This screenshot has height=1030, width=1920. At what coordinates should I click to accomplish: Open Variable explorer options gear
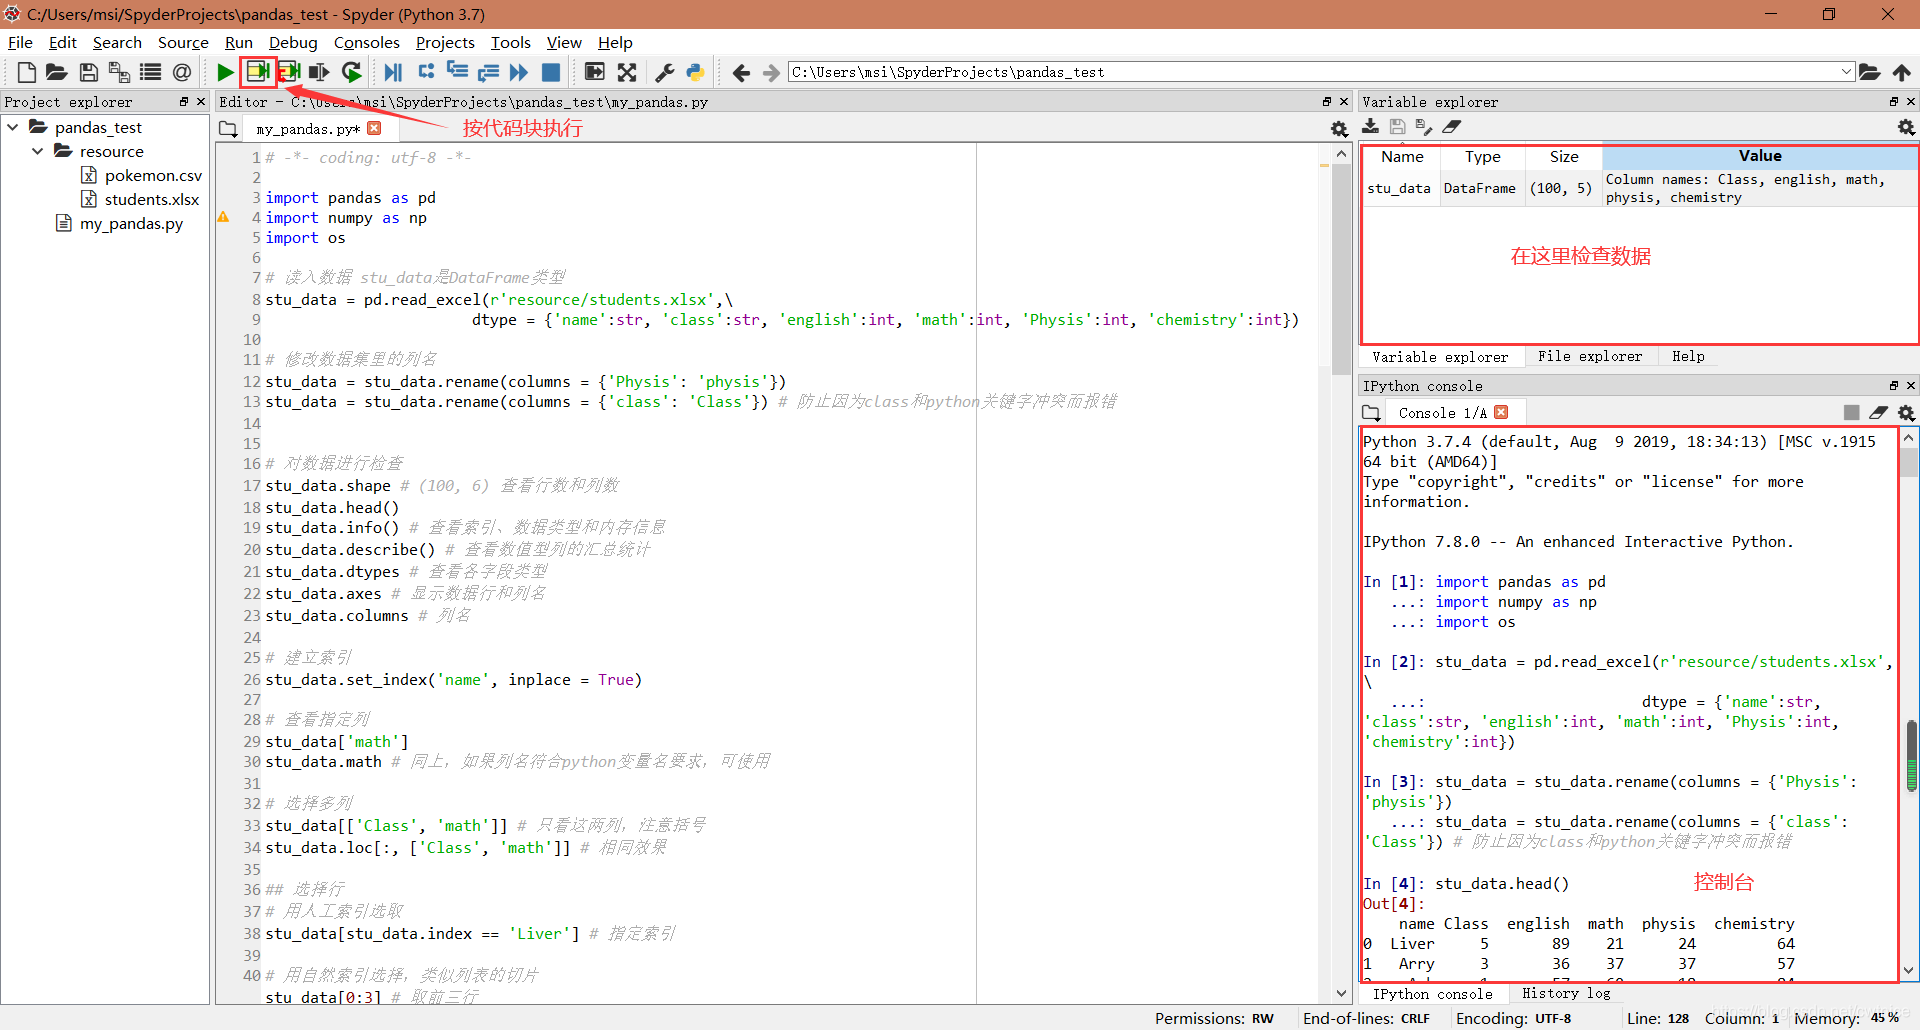pos(1907,127)
